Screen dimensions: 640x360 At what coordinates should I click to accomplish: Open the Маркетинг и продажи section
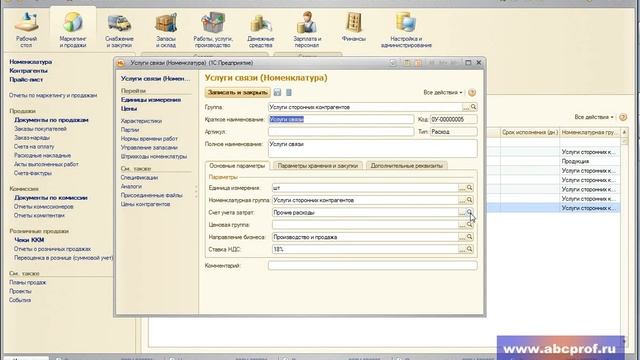(x=73, y=30)
